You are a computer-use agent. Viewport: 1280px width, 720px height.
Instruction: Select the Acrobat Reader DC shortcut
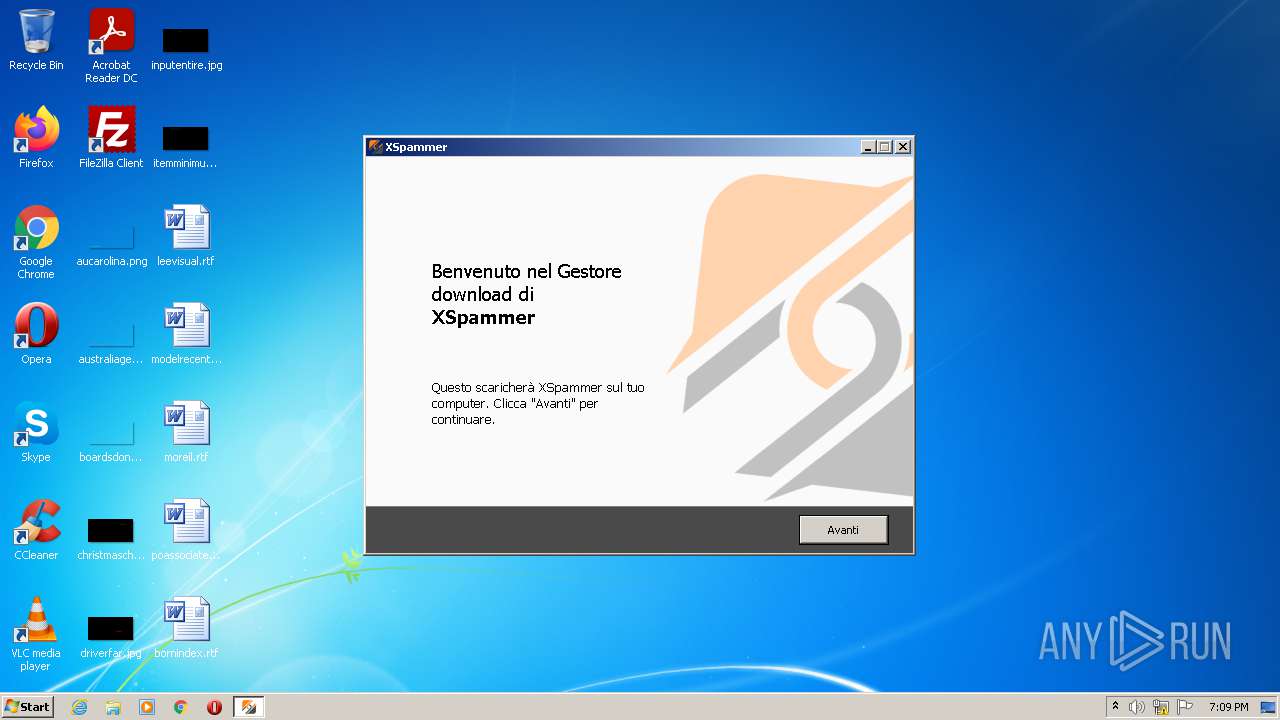pos(111,46)
